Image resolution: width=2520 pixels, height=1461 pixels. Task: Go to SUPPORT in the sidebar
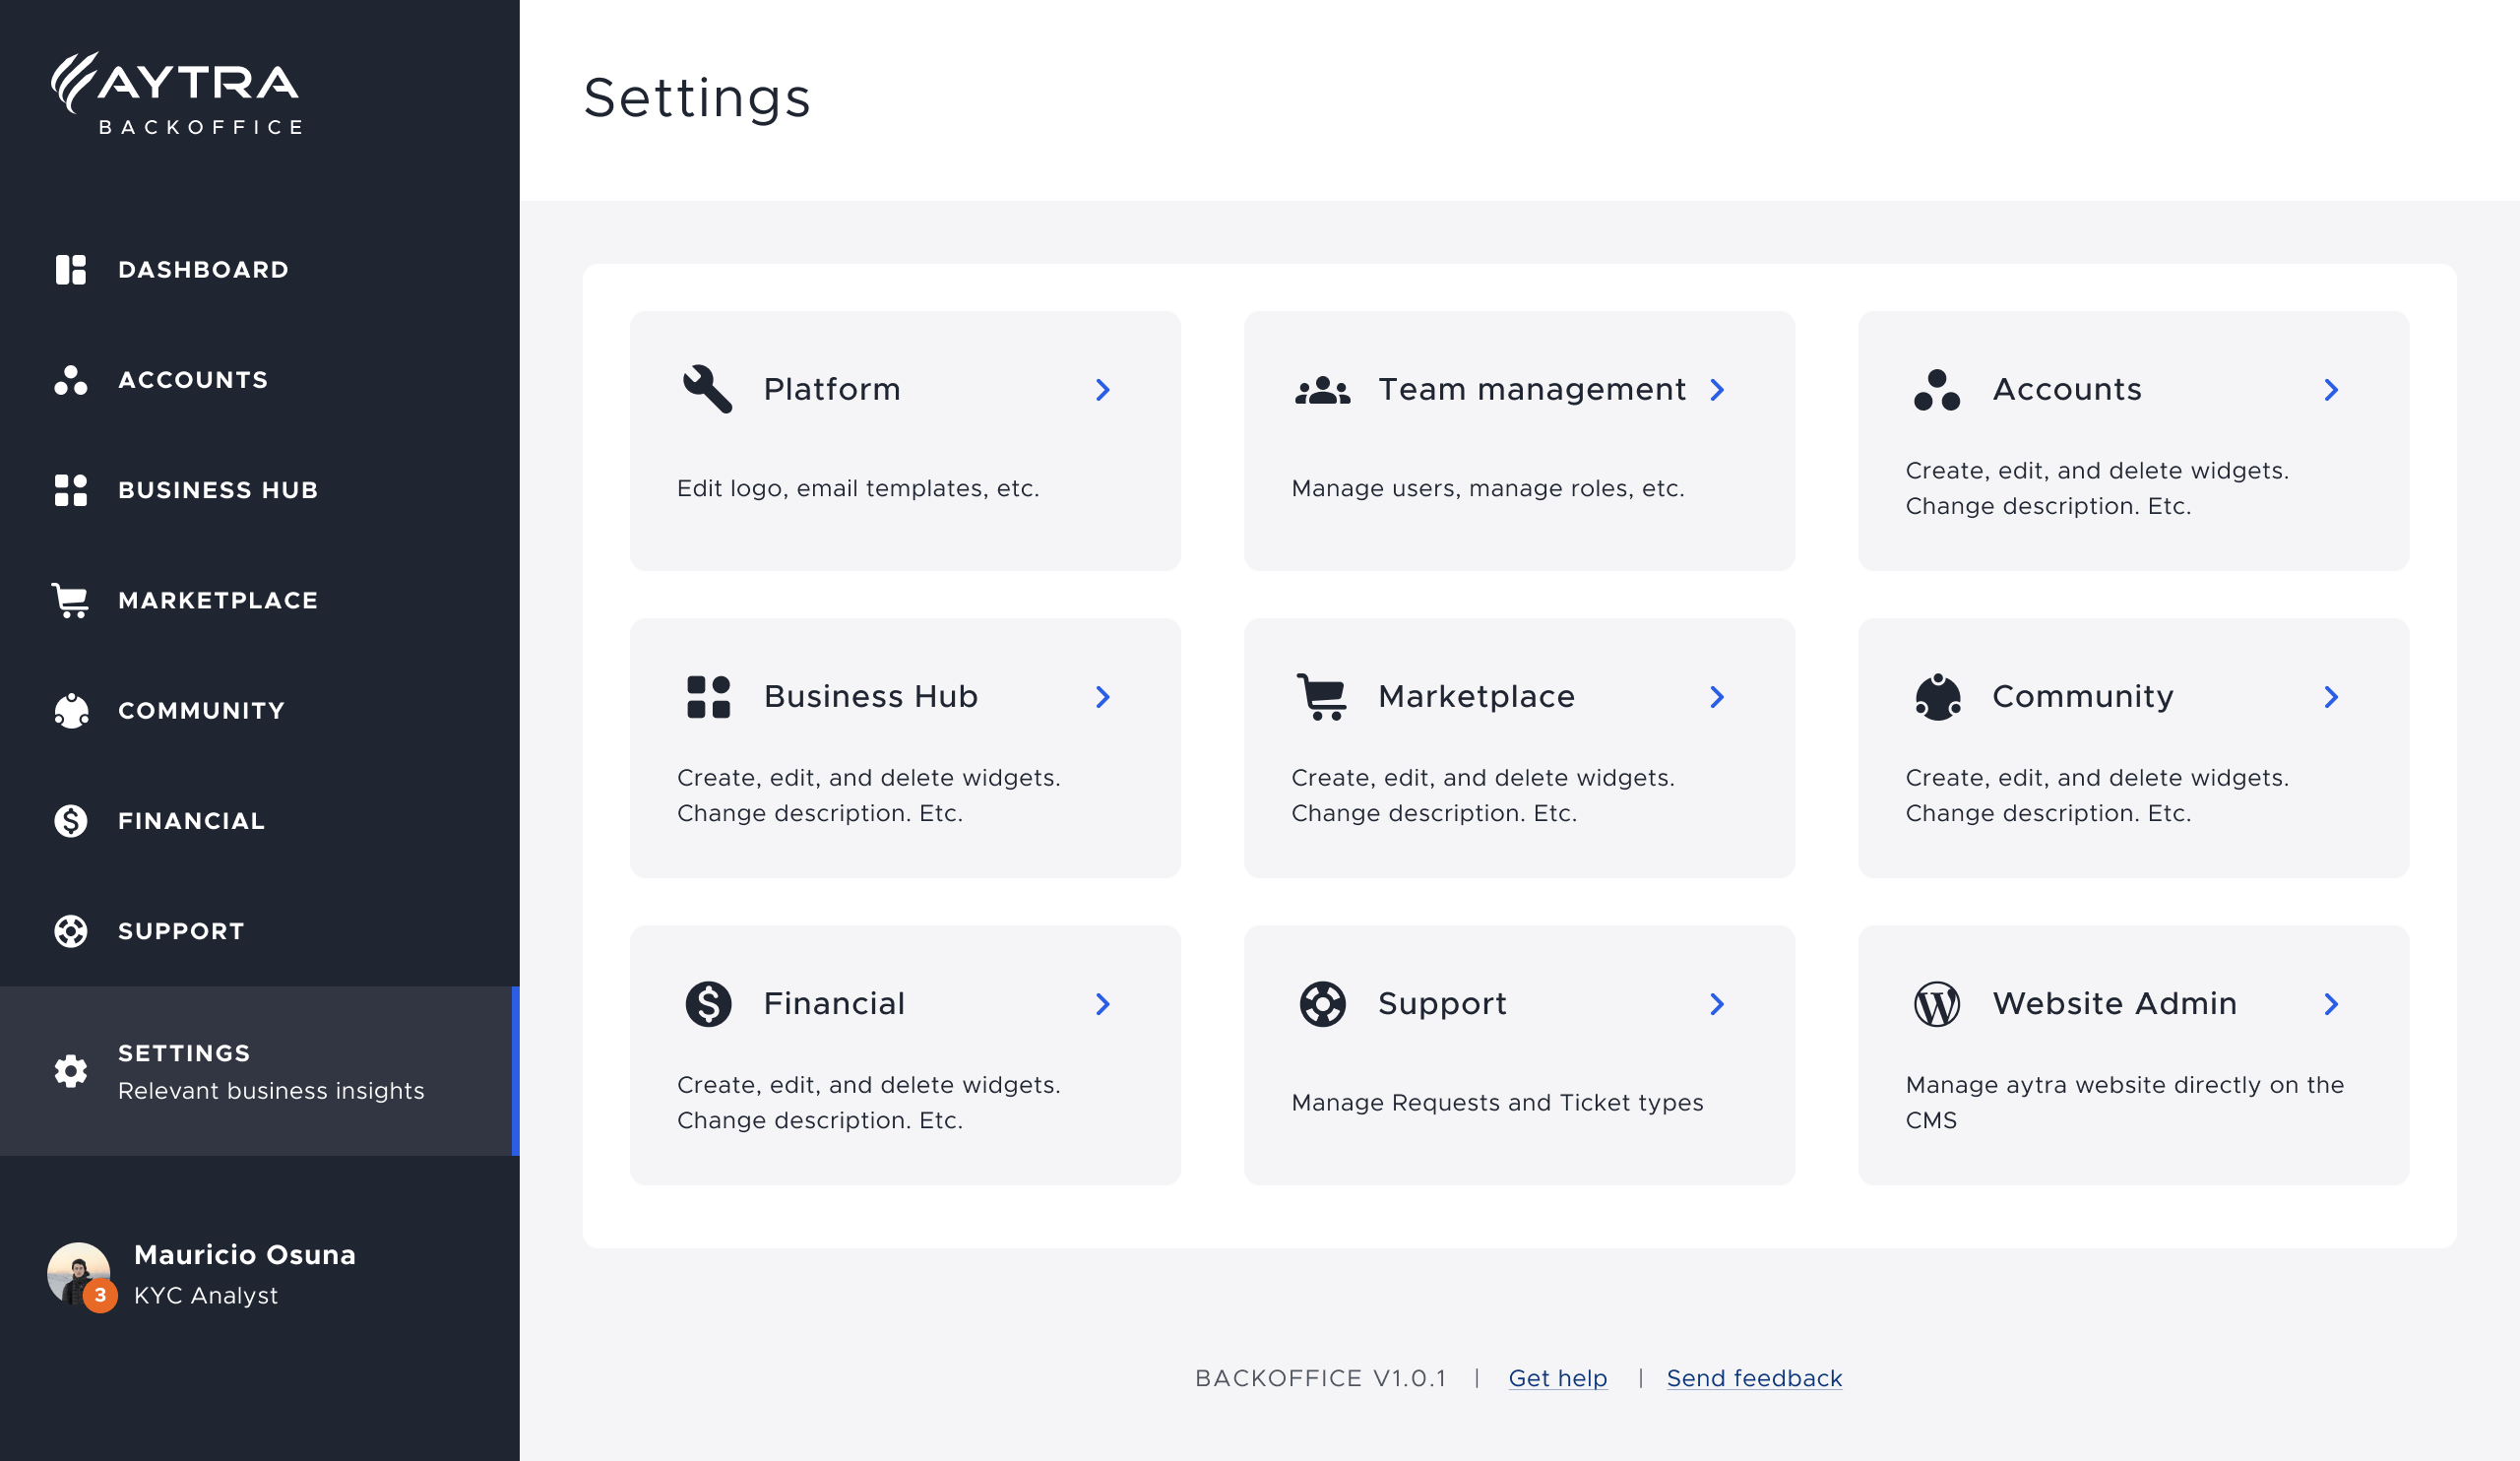(181, 931)
